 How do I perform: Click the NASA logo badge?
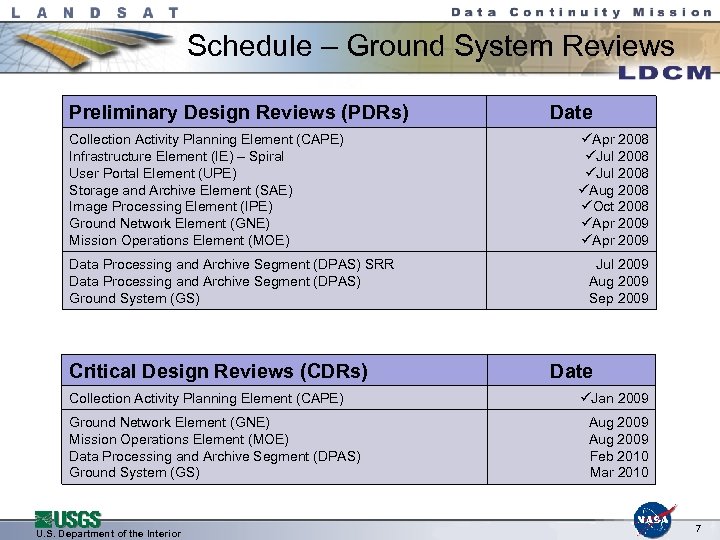tap(653, 520)
